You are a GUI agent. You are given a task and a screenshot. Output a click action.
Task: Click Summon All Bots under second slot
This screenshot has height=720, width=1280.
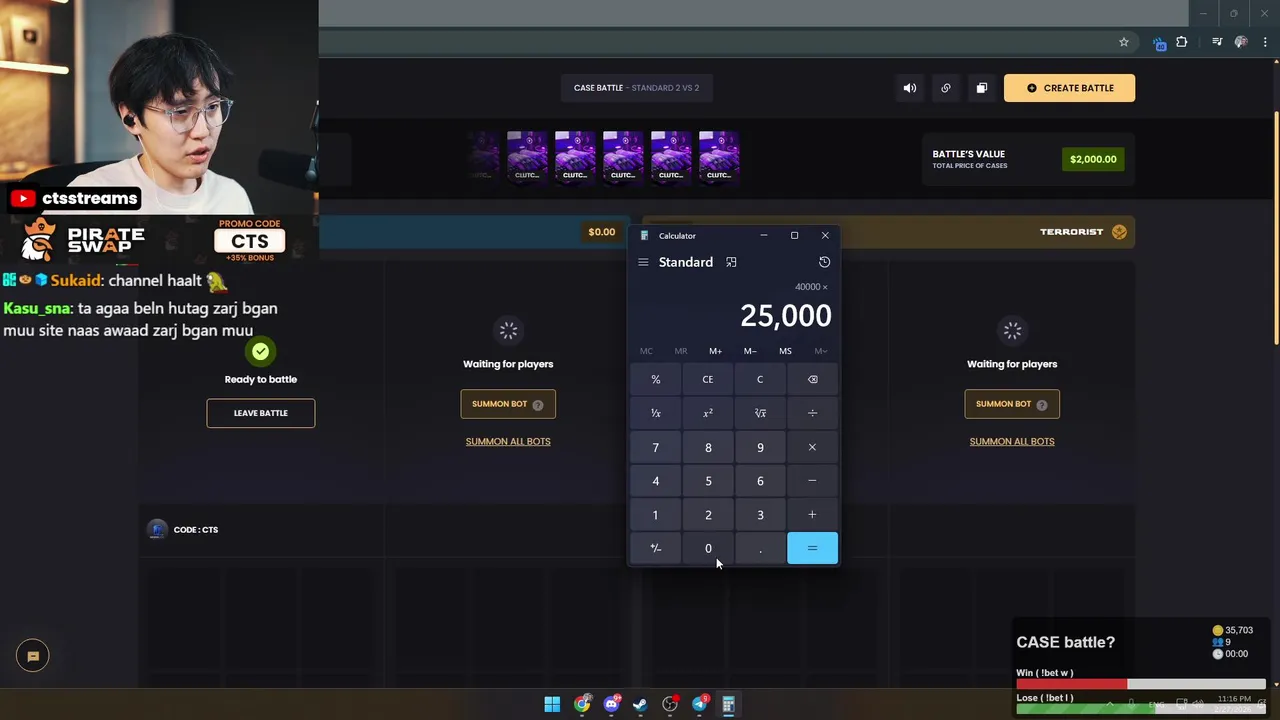click(508, 441)
